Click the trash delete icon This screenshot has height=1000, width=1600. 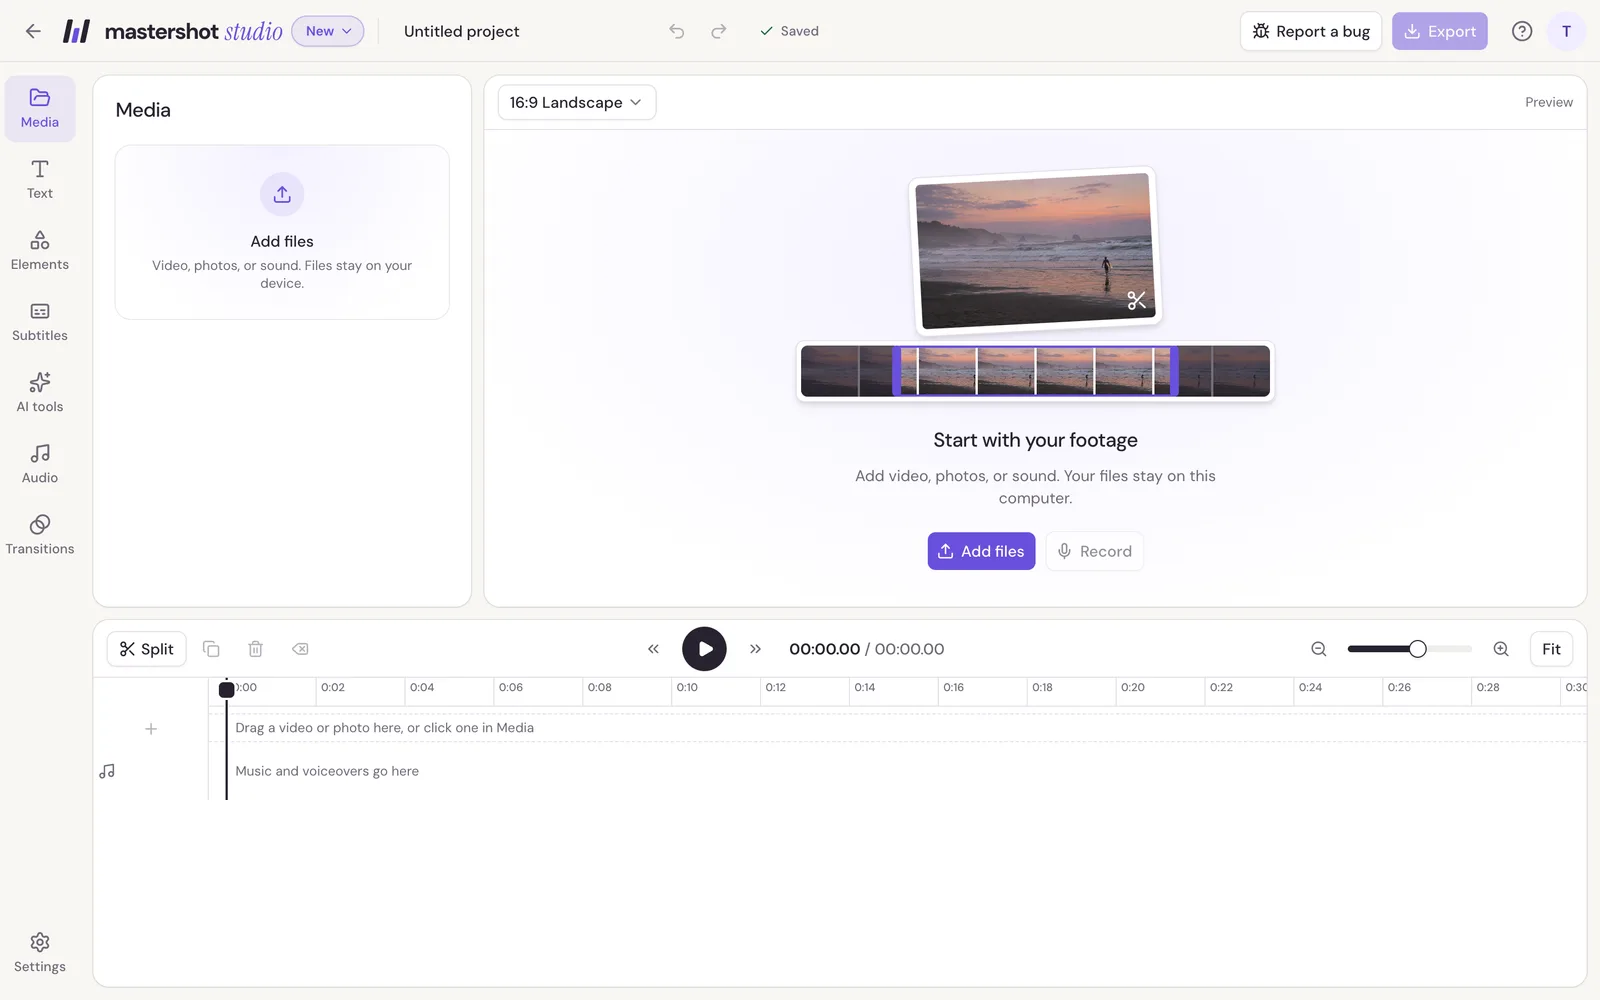pyautogui.click(x=255, y=649)
